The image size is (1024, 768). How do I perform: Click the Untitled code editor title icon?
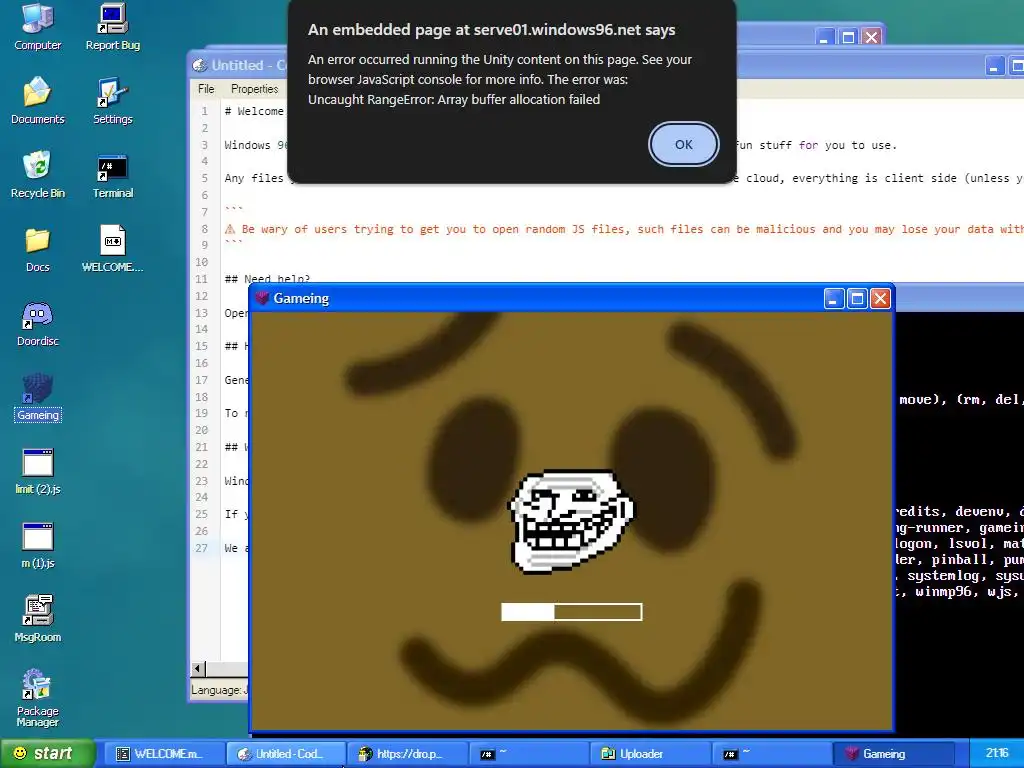click(x=199, y=65)
